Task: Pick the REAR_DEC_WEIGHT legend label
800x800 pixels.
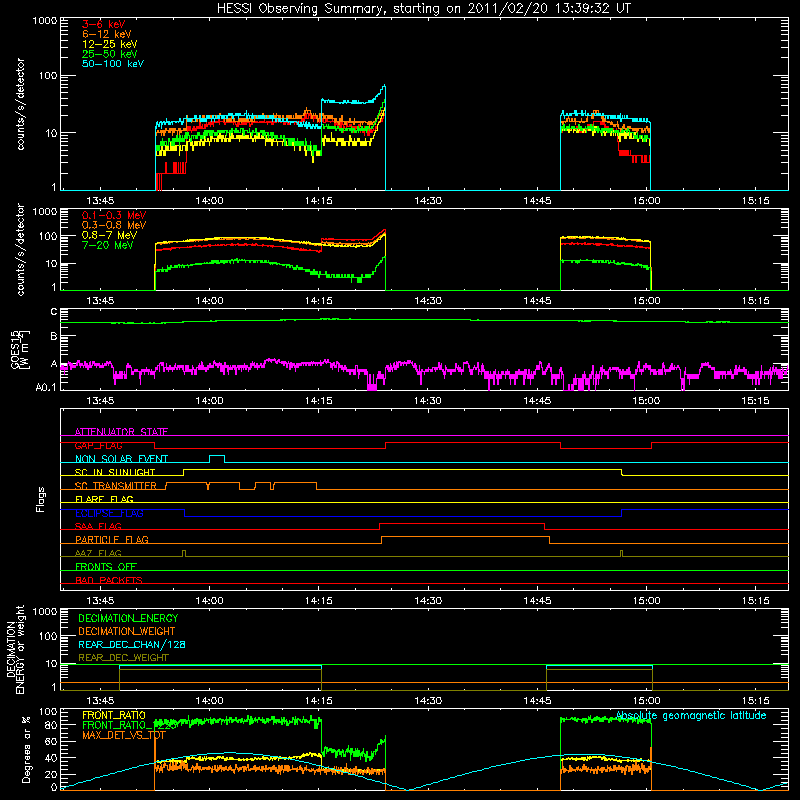Action: tap(123, 658)
